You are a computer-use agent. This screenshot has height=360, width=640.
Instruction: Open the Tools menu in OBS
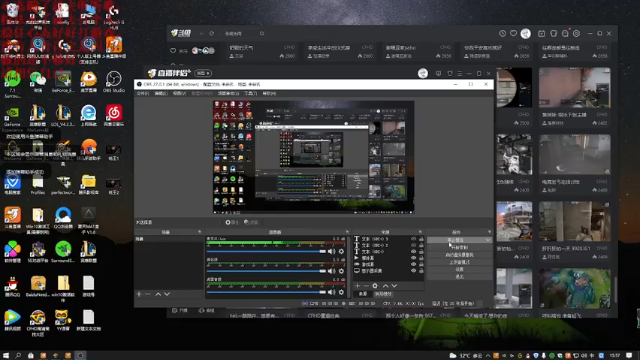tap(250, 93)
